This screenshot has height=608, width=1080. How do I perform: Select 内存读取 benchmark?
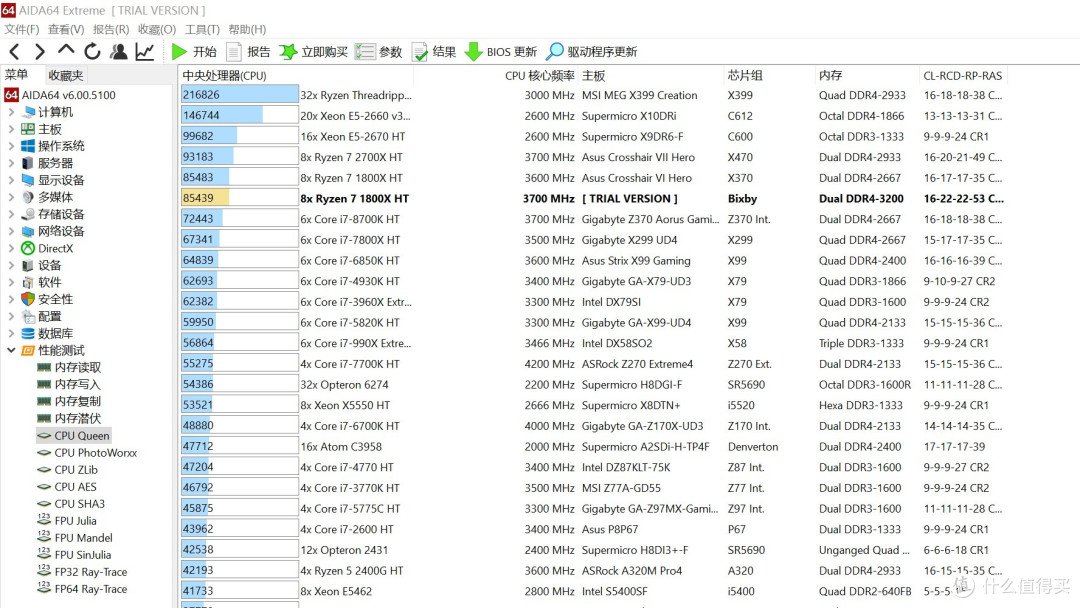pyautogui.click(x=69, y=367)
